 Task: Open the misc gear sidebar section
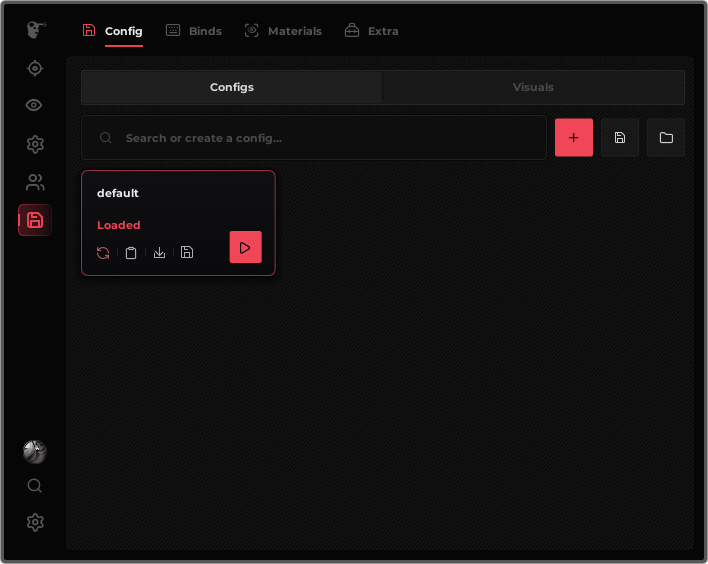pos(35,144)
